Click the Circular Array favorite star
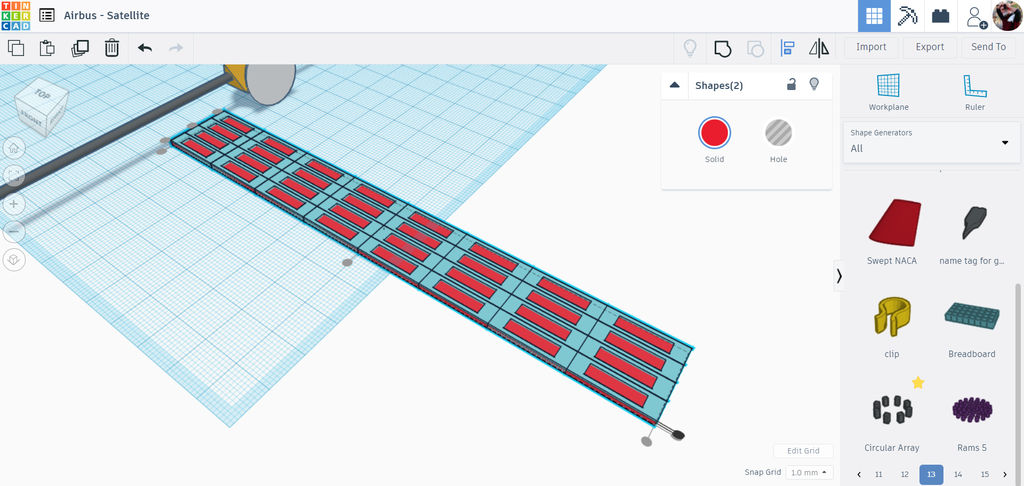Image resolution: width=1024 pixels, height=486 pixels. [x=918, y=383]
